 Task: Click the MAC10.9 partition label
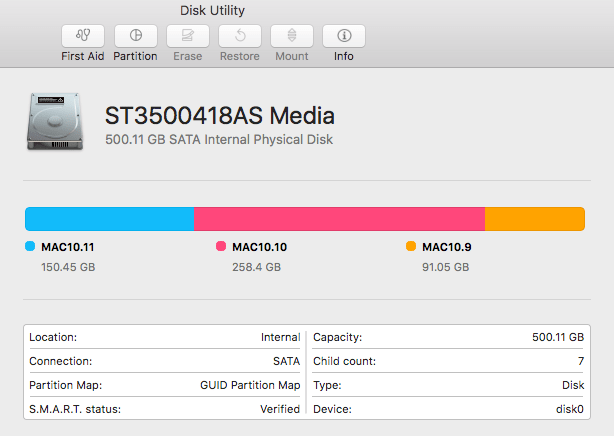447,247
